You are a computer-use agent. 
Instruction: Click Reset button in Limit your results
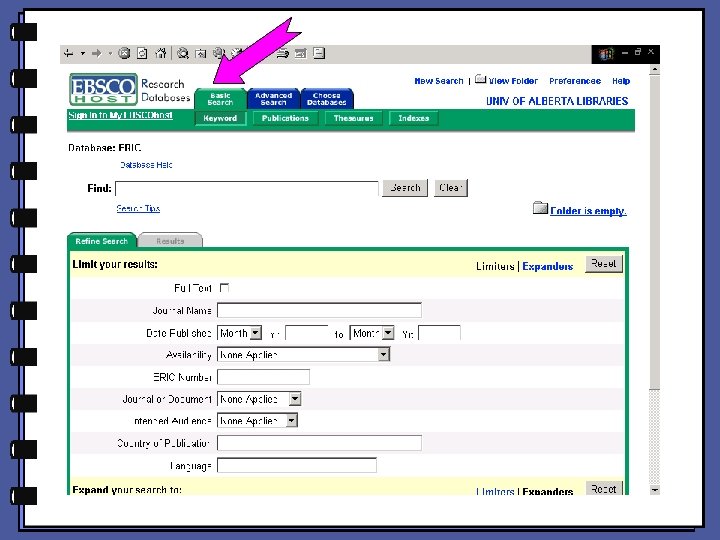604,264
